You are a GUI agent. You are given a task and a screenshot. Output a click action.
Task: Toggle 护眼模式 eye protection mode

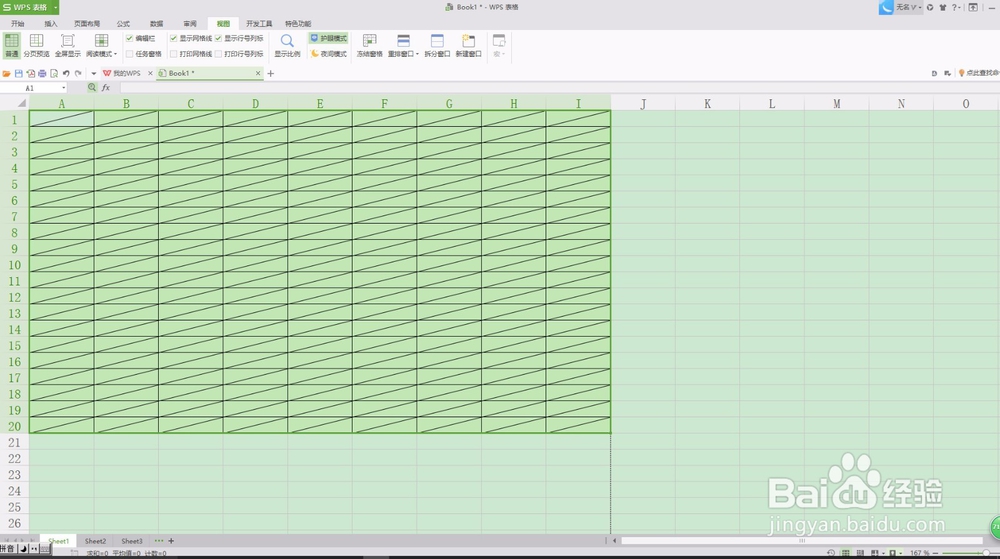coord(328,38)
